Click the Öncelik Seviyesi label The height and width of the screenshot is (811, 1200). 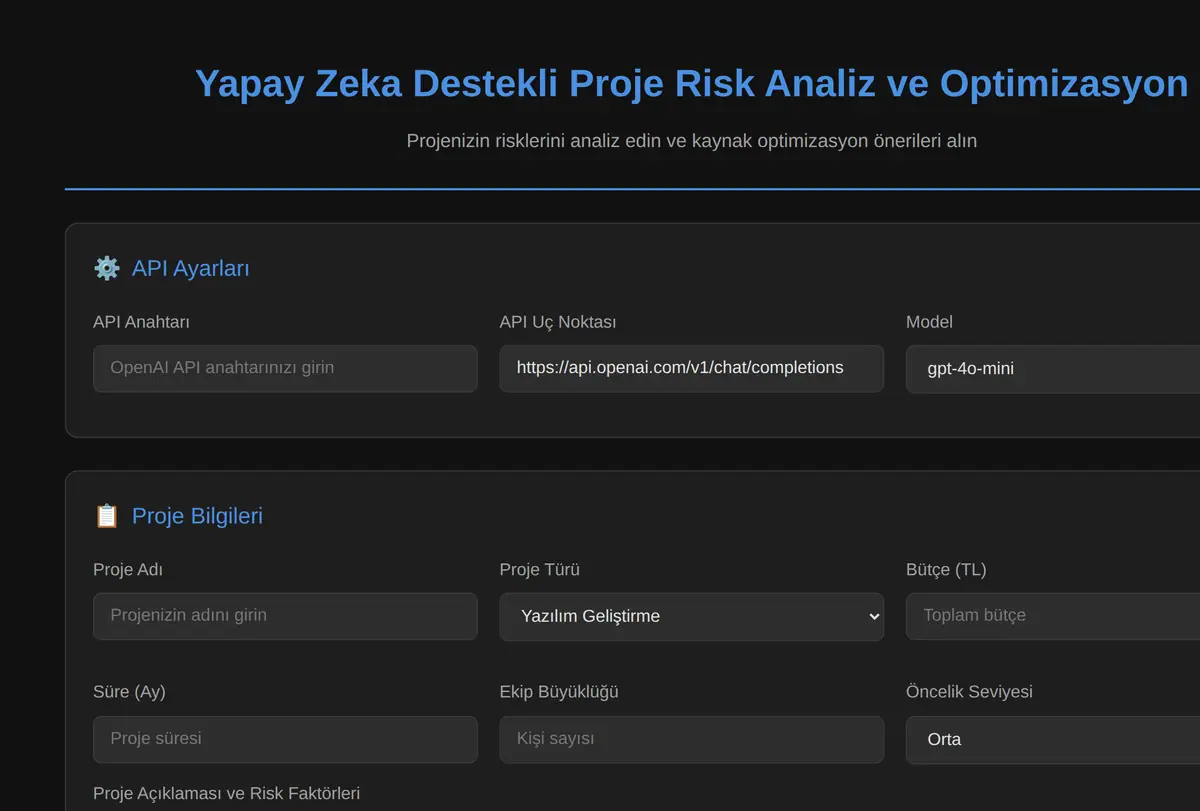coord(970,692)
